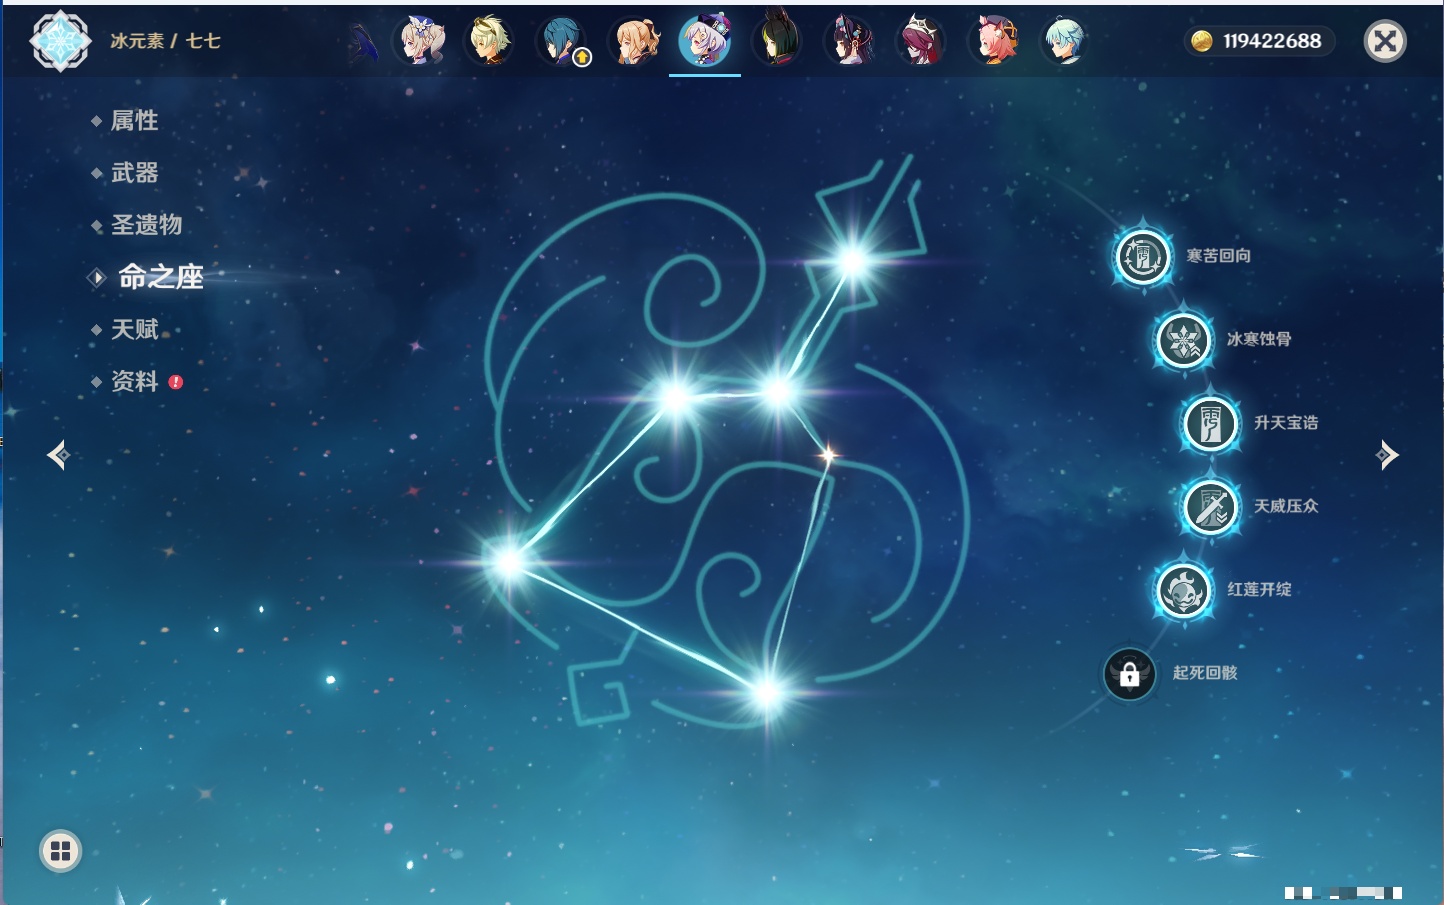Open the 升天宝诰 constellation icon

pos(1211,423)
